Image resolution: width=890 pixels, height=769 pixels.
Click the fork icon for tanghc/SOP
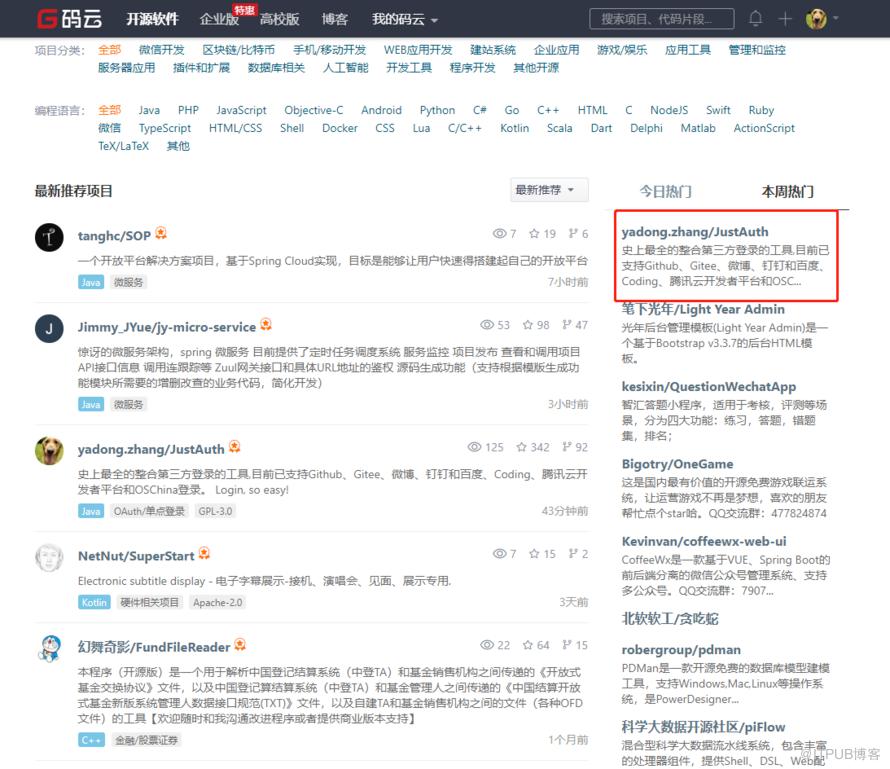point(573,233)
